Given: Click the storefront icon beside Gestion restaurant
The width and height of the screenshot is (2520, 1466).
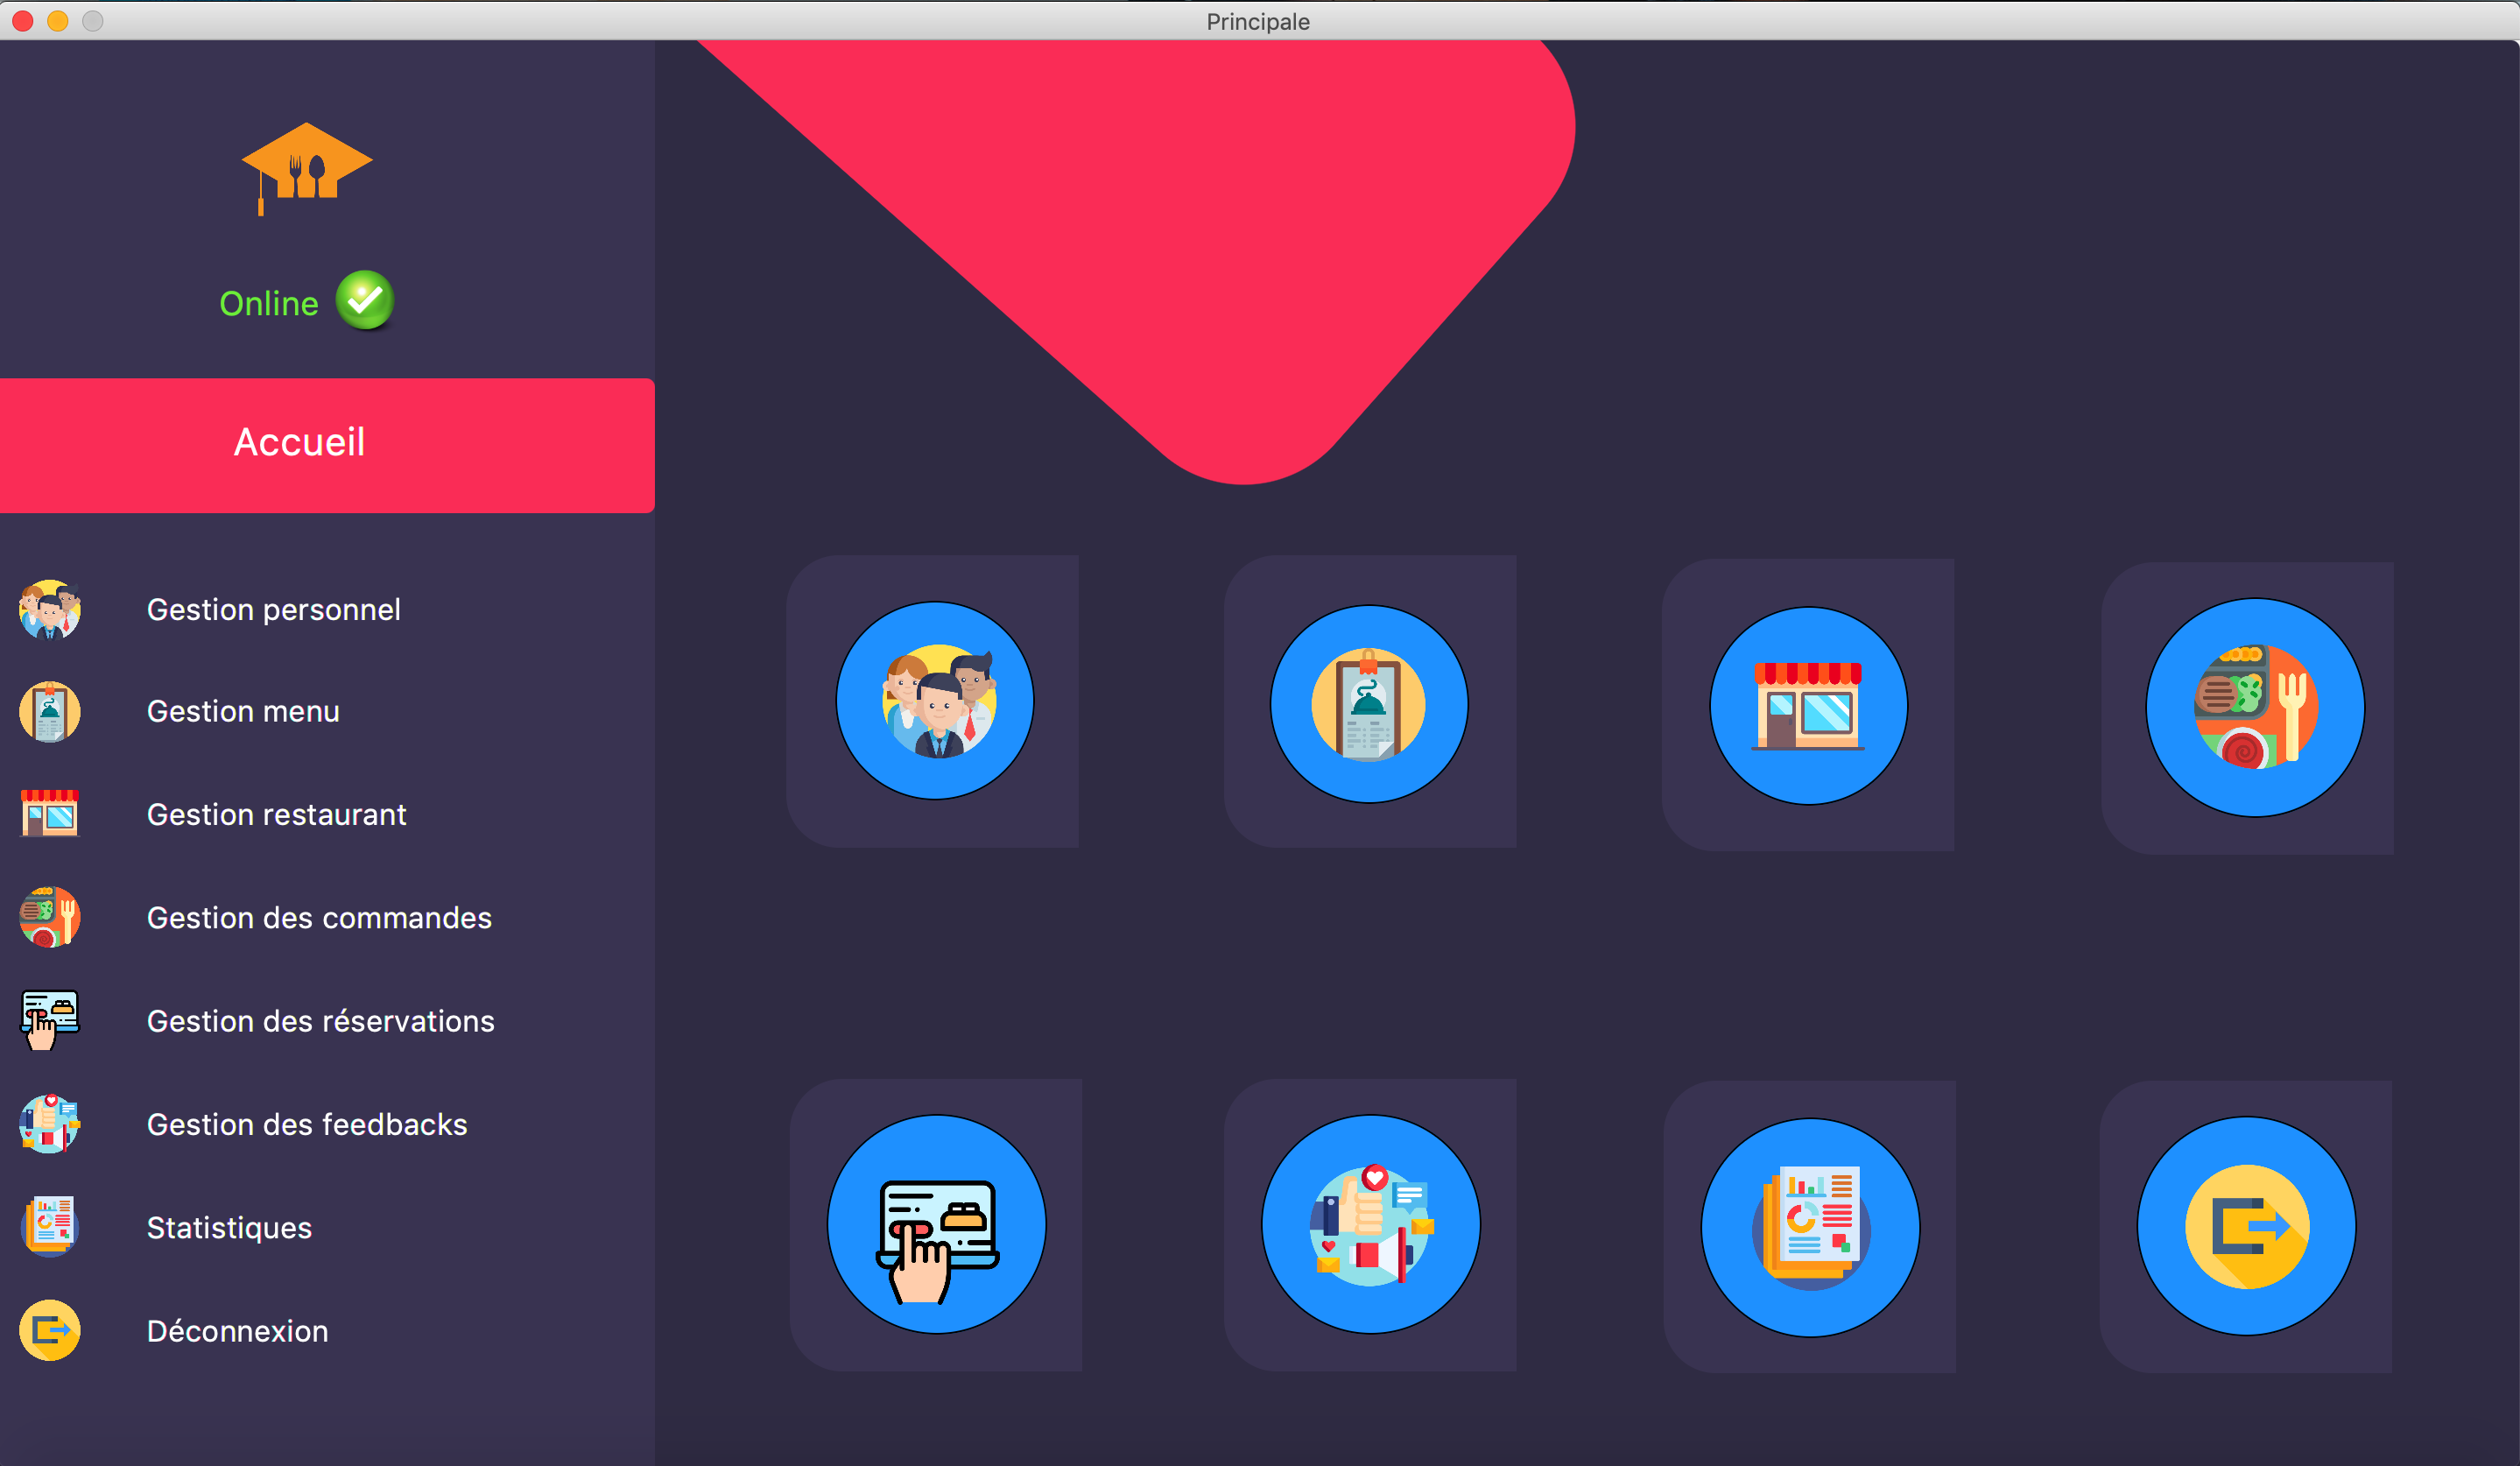Looking at the screenshot, I should tap(48, 814).
